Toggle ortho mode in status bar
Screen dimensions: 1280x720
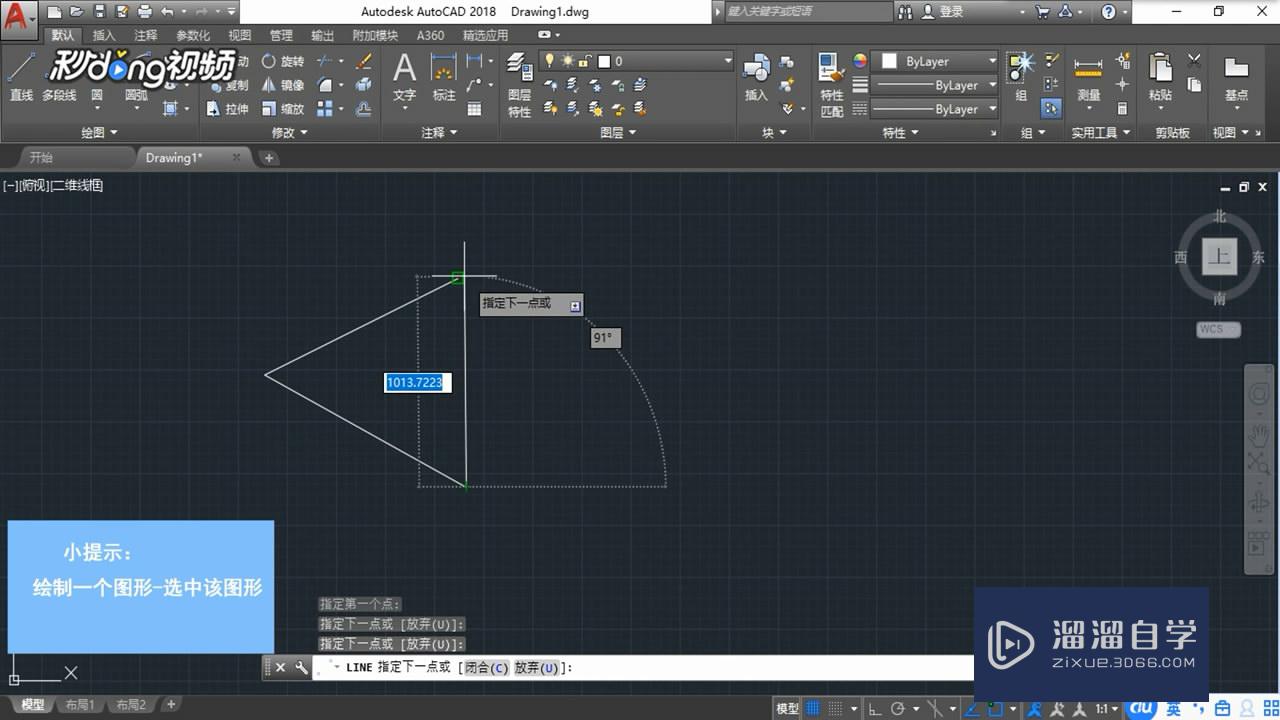coord(875,708)
